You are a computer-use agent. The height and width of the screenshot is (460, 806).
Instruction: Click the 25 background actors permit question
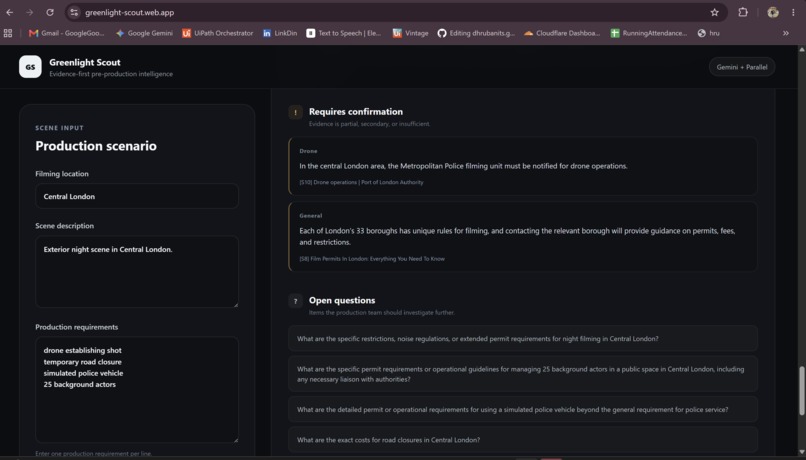click(523, 374)
